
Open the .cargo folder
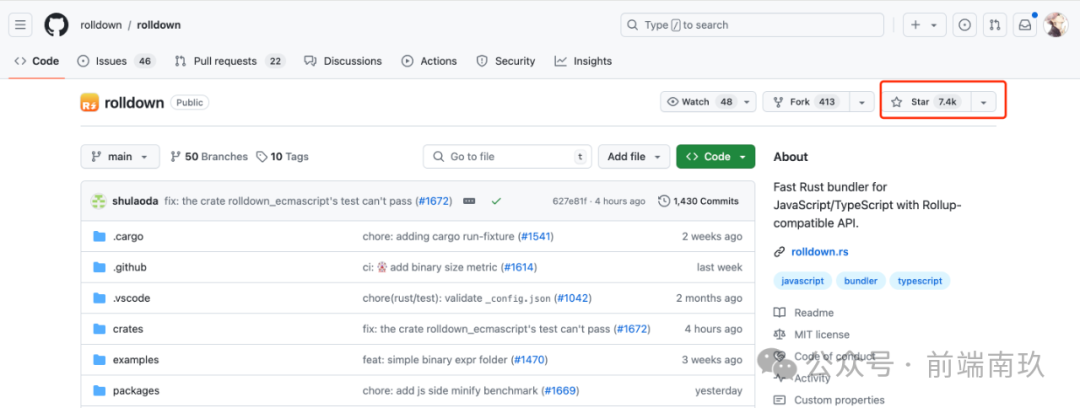click(128, 236)
